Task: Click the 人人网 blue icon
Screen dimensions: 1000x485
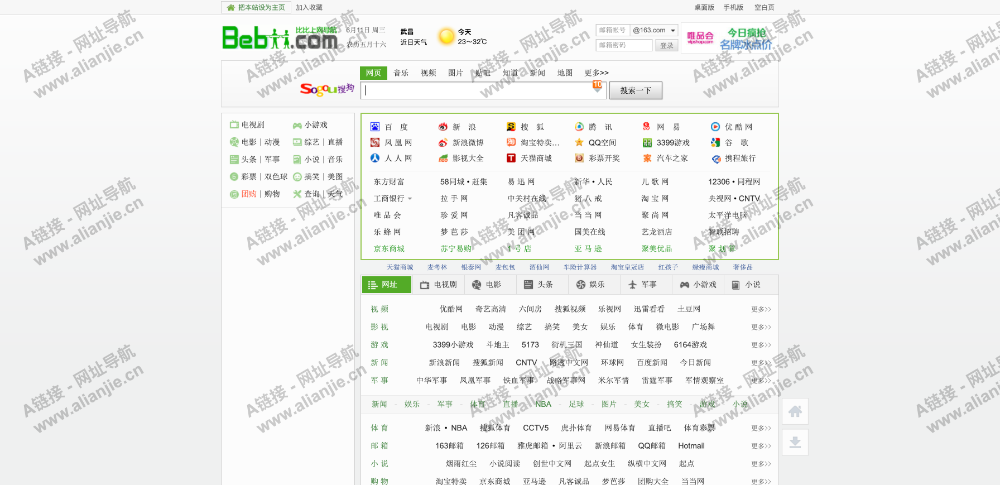Action: [375, 158]
